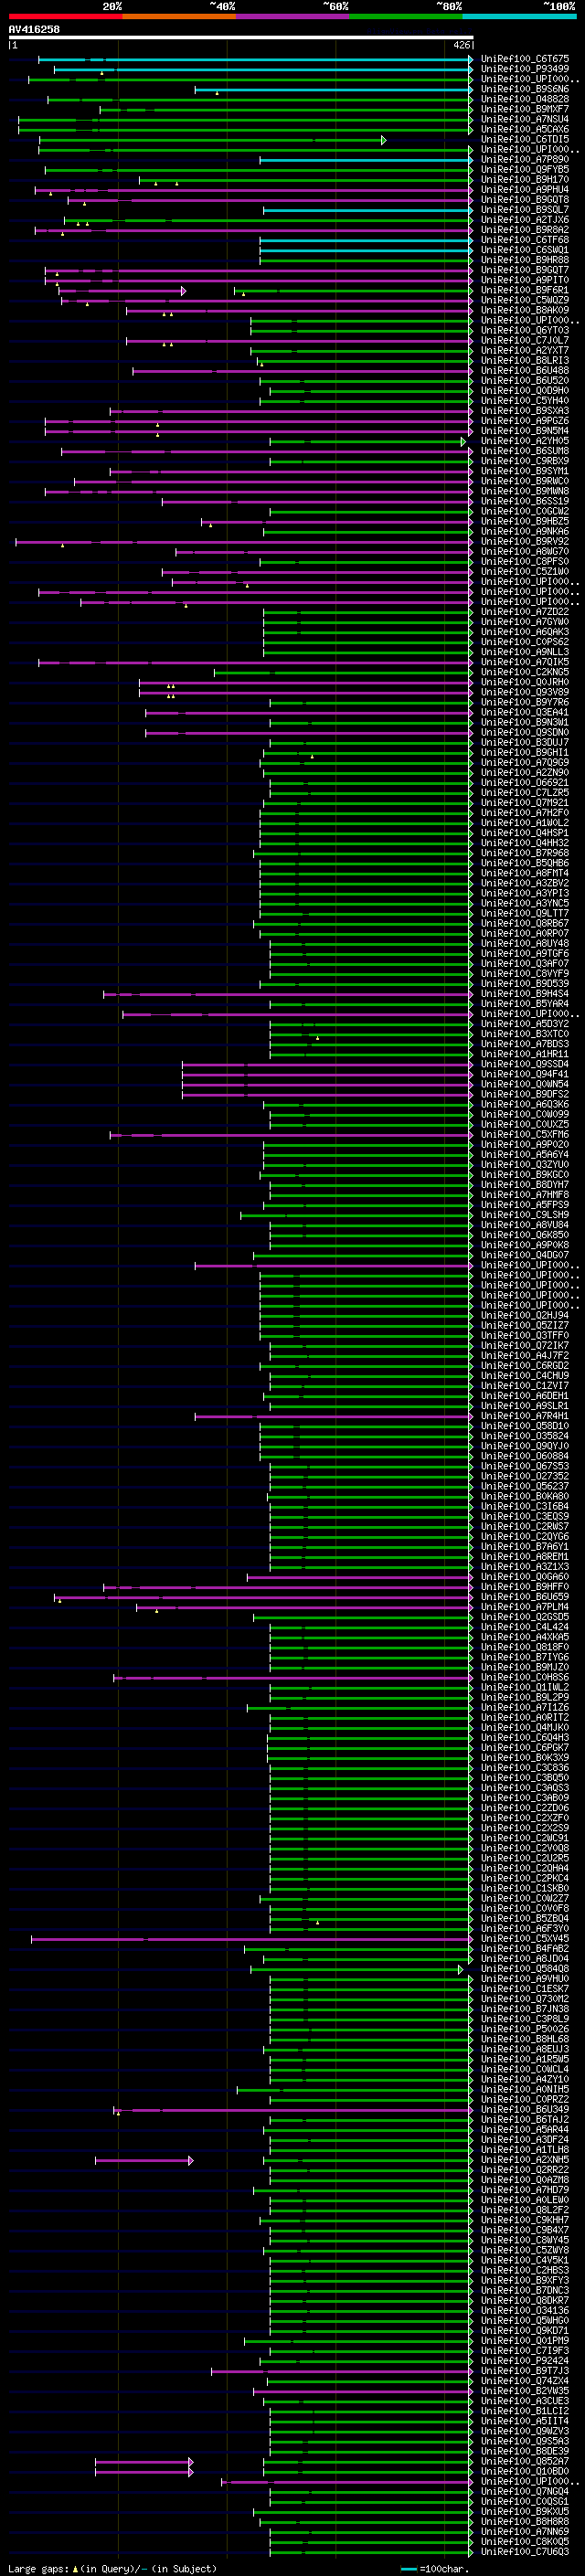
Task: Click the green alignment bar of UniRef100_A7NSU4
Action: pyautogui.click(x=244, y=119)
